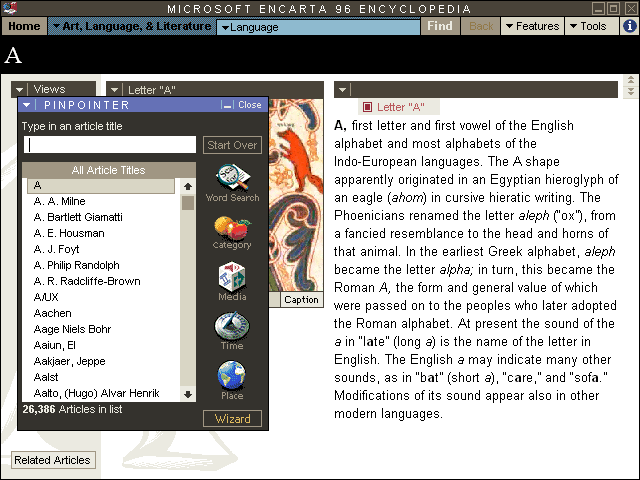Click the "26,386 Articles in list" count

pyautogui.click(x=72, y=409)
